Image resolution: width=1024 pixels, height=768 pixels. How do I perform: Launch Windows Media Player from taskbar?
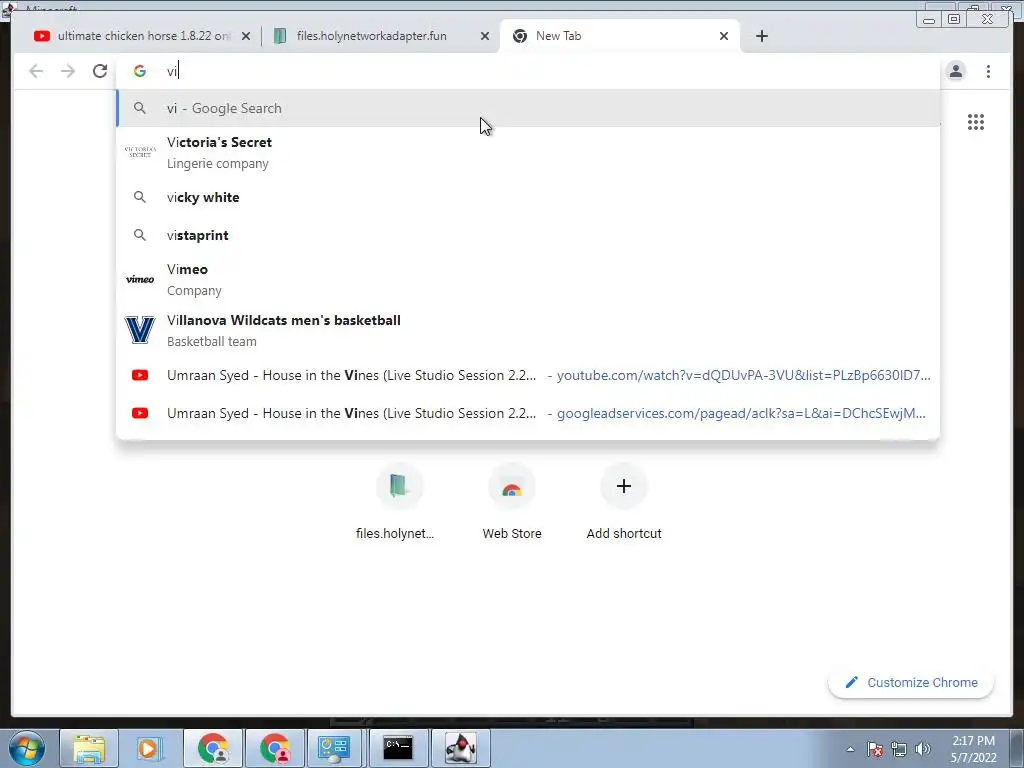150,748
